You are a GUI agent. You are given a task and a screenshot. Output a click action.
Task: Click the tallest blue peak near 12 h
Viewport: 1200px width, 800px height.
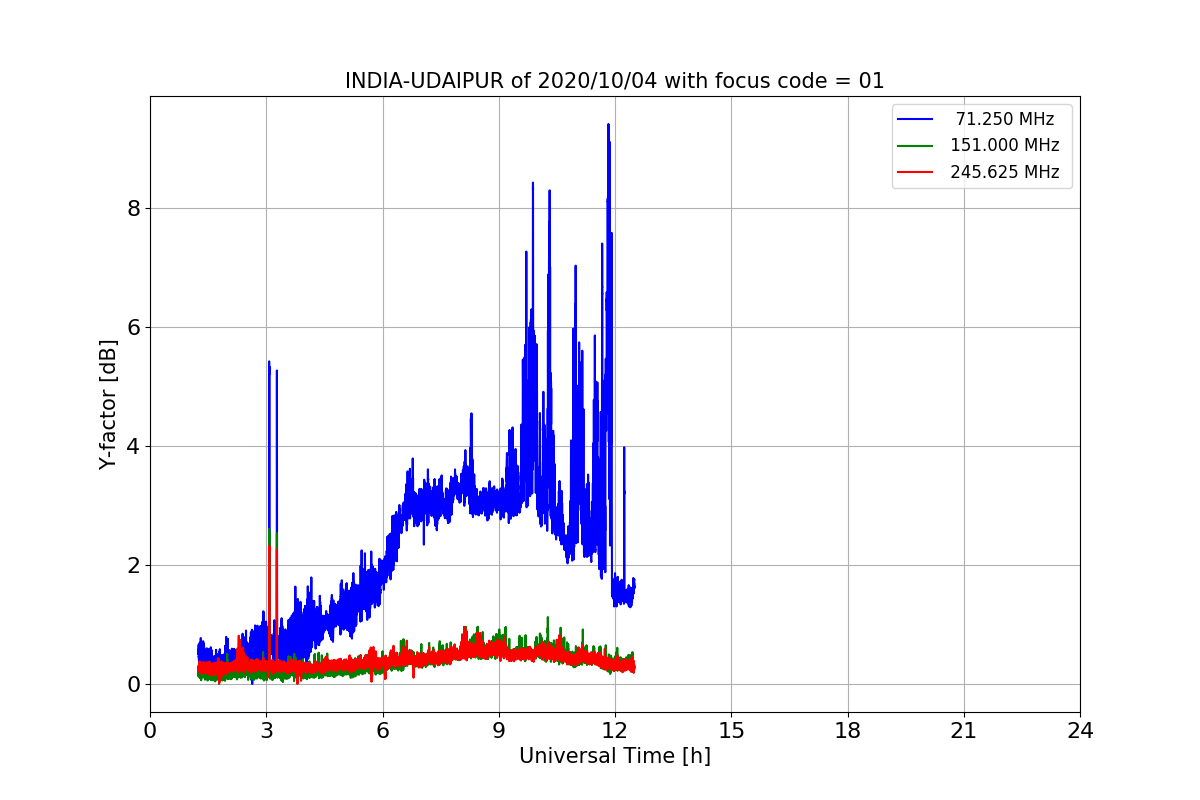pyautogui.click(x=608, y=126)
